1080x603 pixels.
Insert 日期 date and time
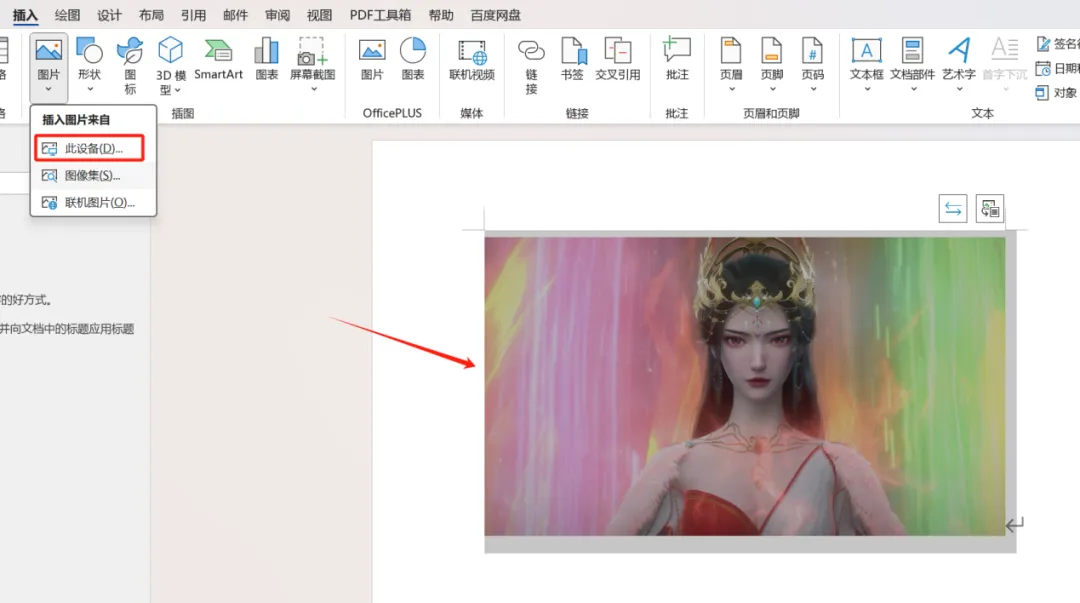(1057, 68)
